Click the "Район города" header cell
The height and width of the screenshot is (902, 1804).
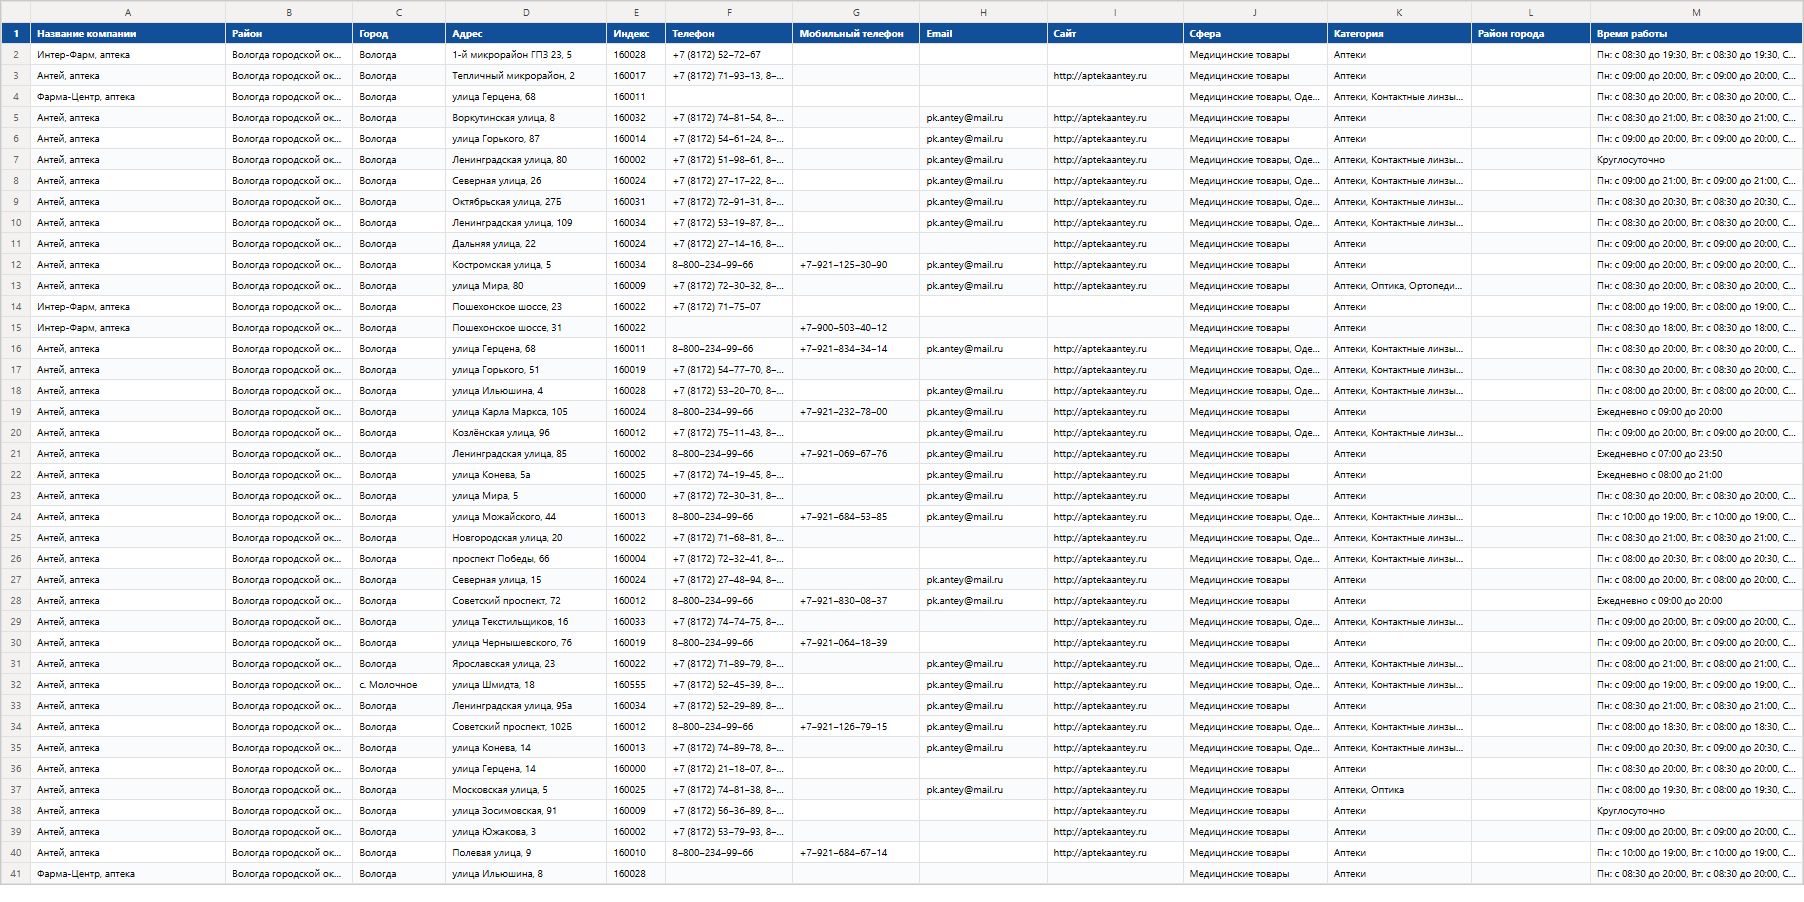tap(1531, 34)
